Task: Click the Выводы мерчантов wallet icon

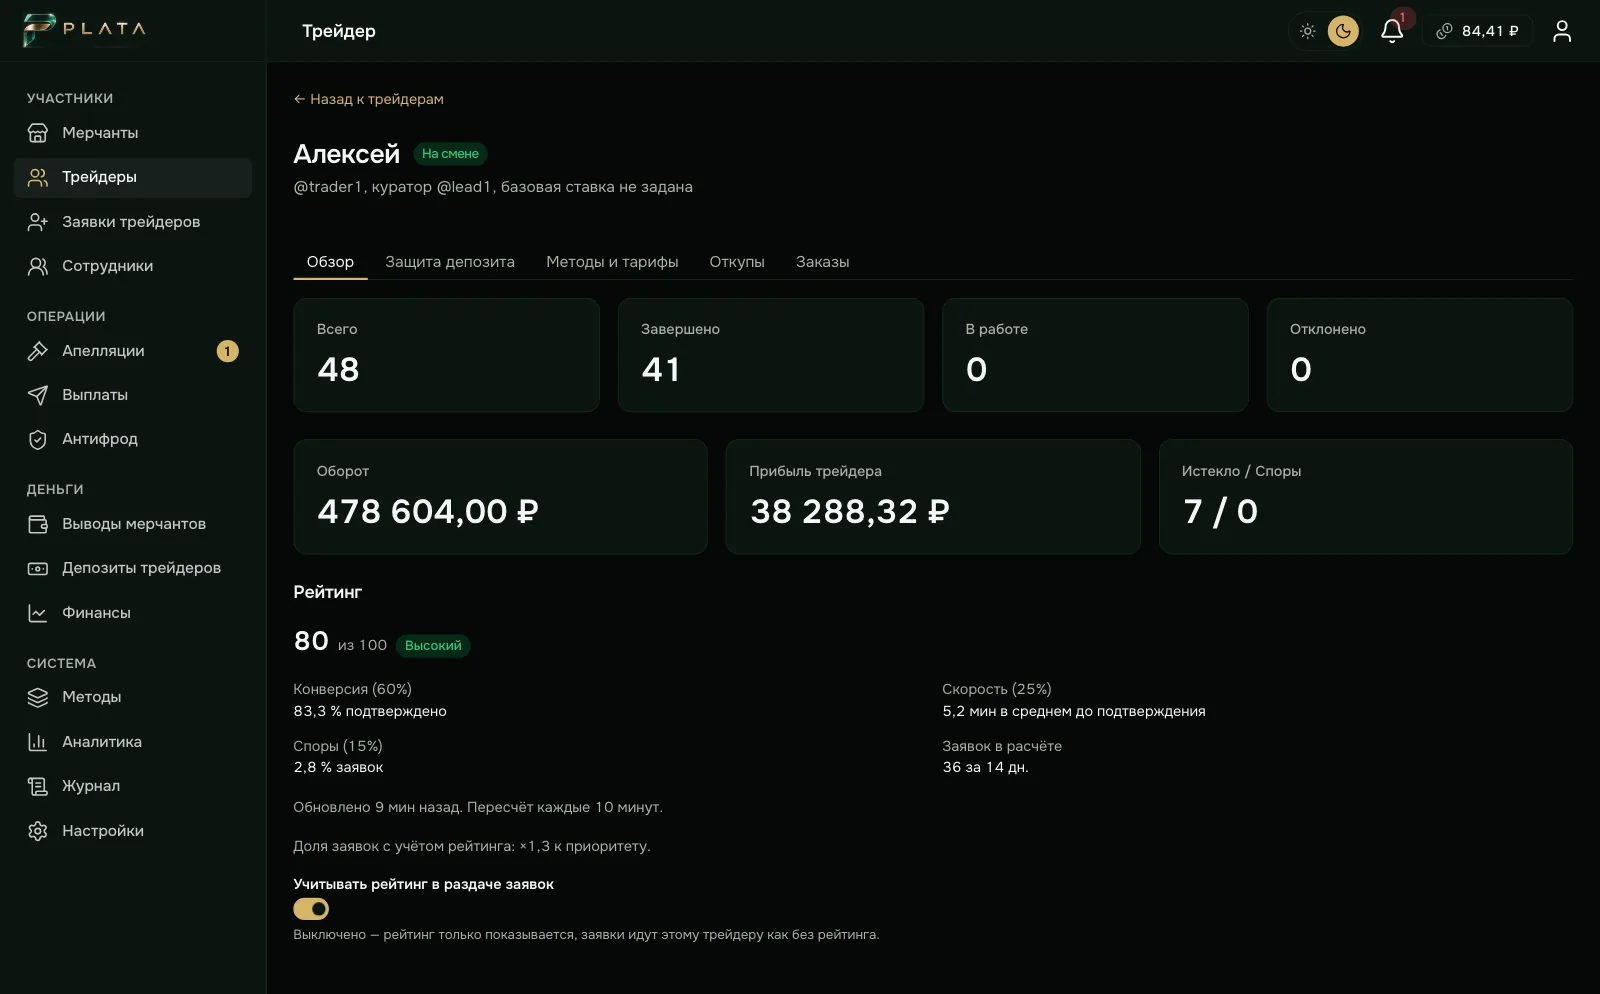Action: click(38, 524)
